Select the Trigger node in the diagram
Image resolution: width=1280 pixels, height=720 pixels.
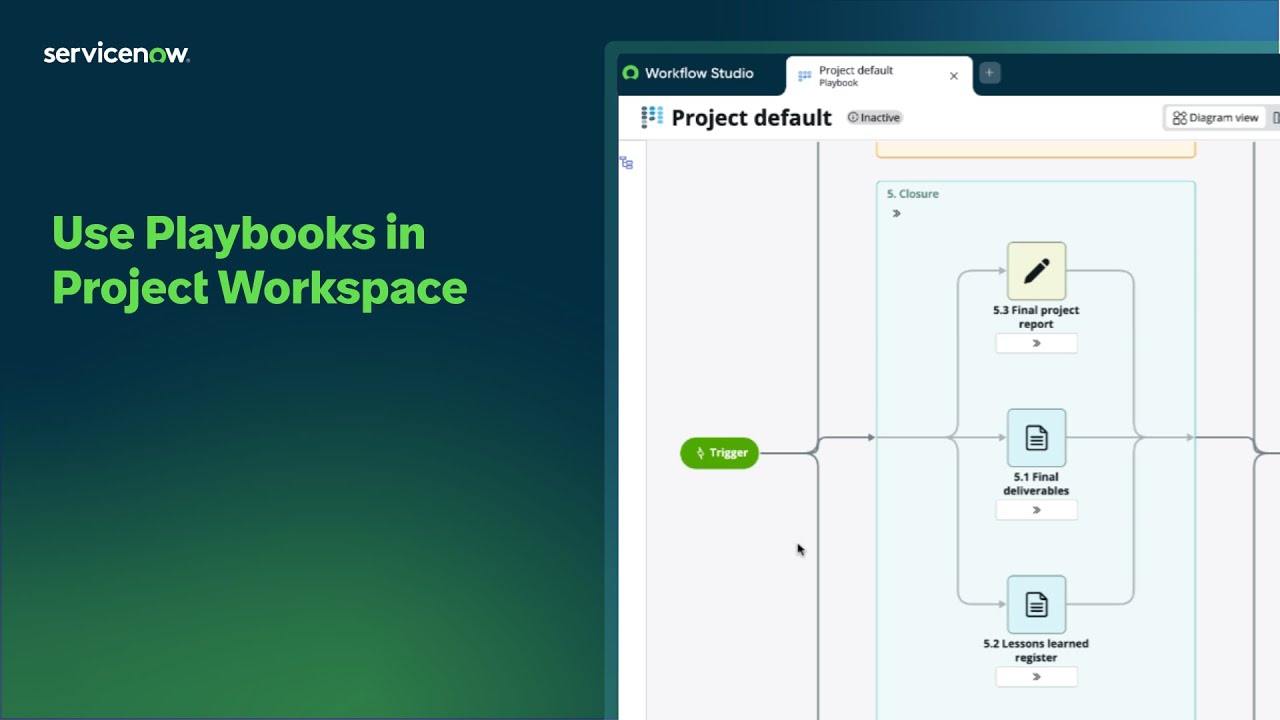point(719,453)
